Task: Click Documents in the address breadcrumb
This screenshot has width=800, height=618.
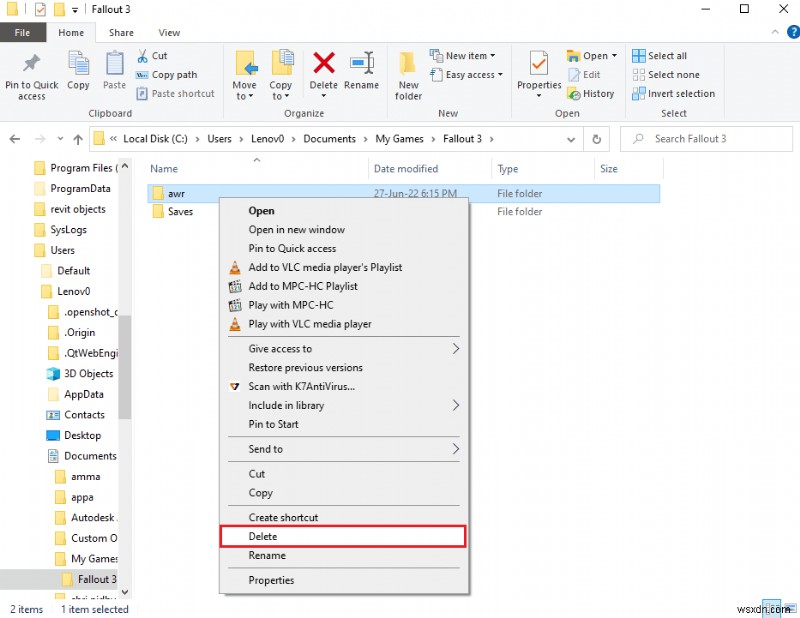Action: (329, 139)
